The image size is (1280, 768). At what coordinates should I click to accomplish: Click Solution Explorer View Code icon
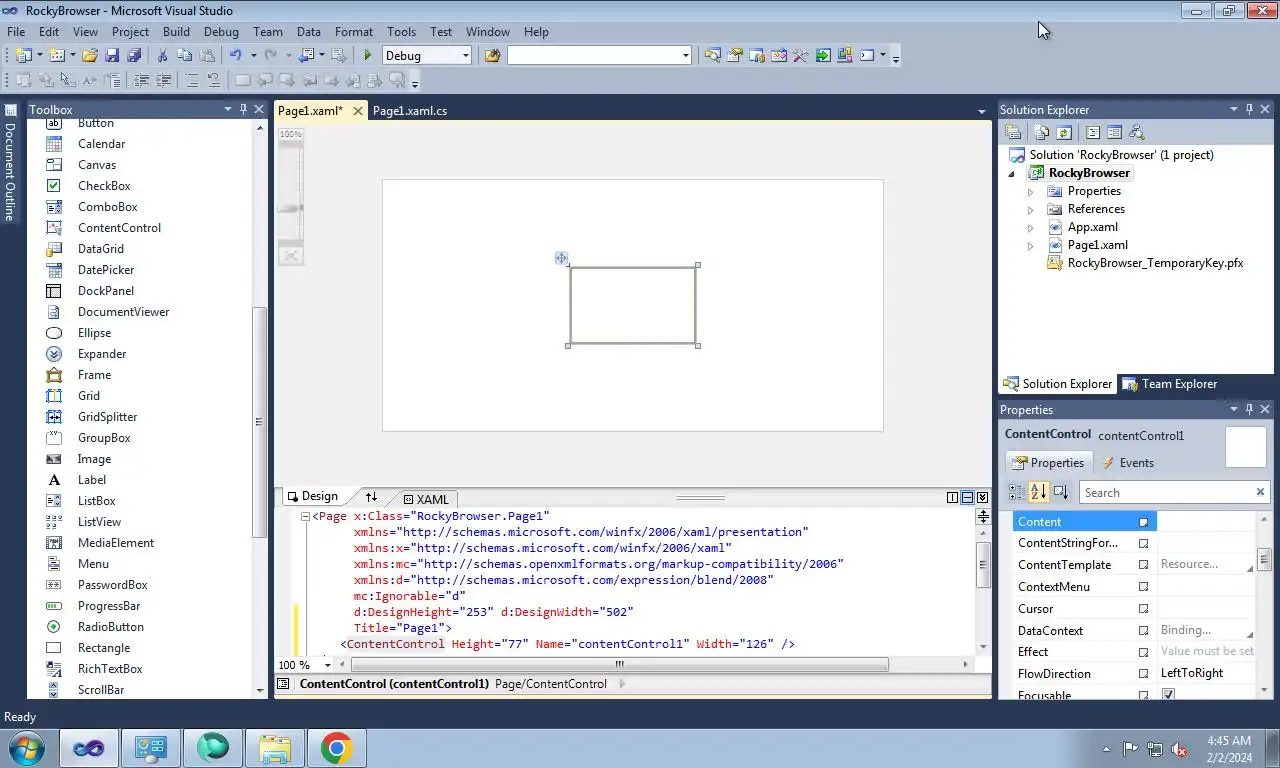[x=1093, y=132]
